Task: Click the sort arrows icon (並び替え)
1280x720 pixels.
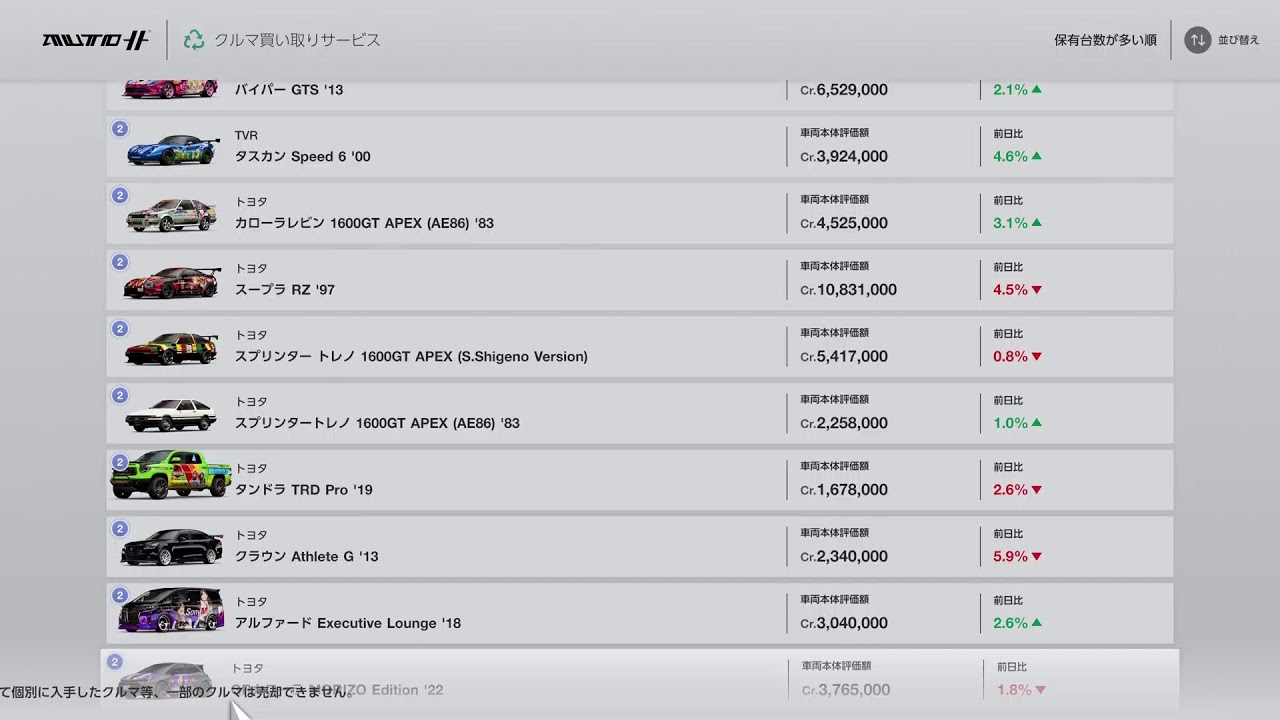Action: point(1197,40)
